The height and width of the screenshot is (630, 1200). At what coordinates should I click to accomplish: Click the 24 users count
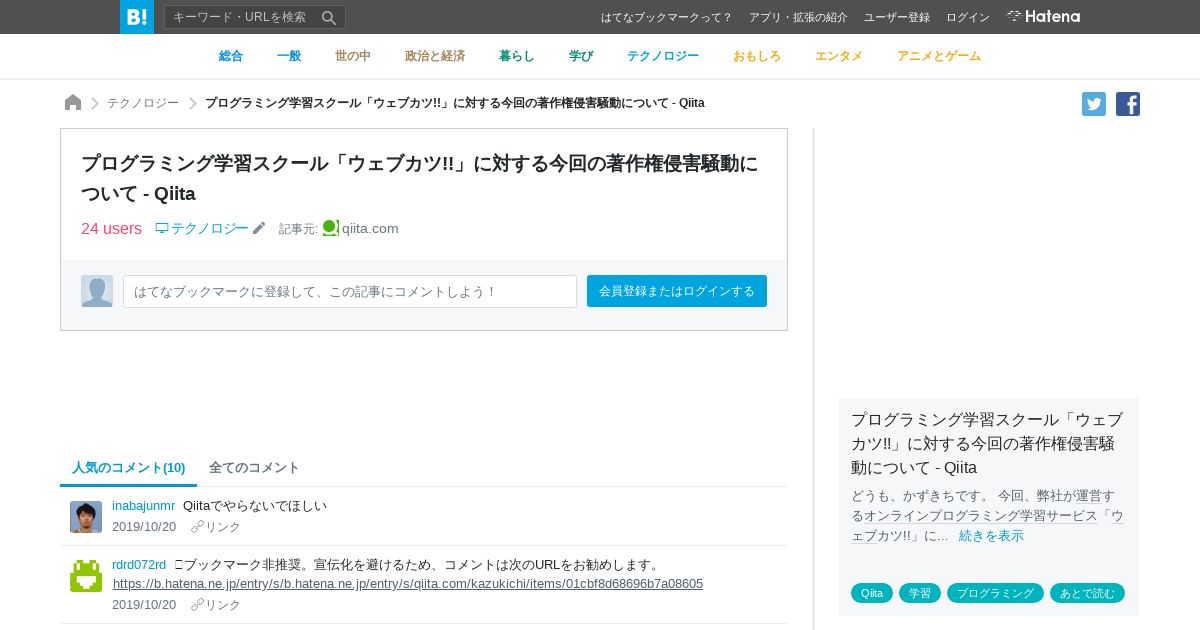pos(111,228)
